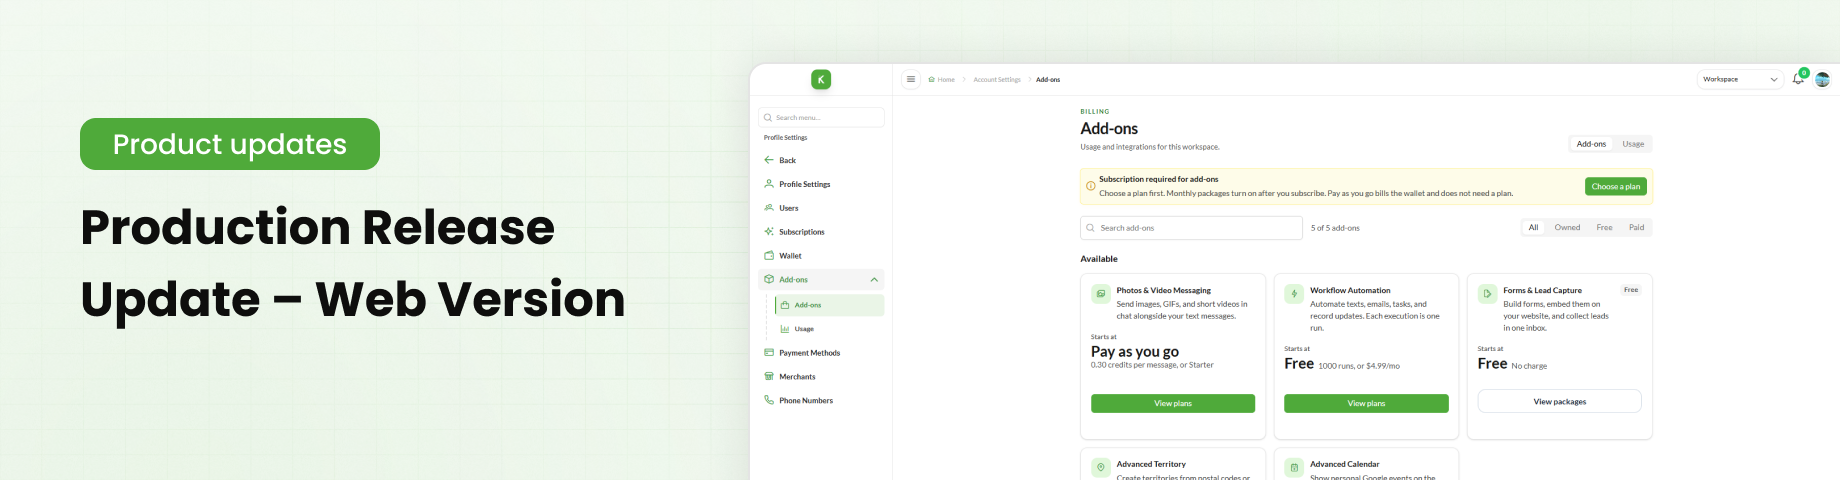Click the Forms & Lead Capture card icon

coord(1487,294)
